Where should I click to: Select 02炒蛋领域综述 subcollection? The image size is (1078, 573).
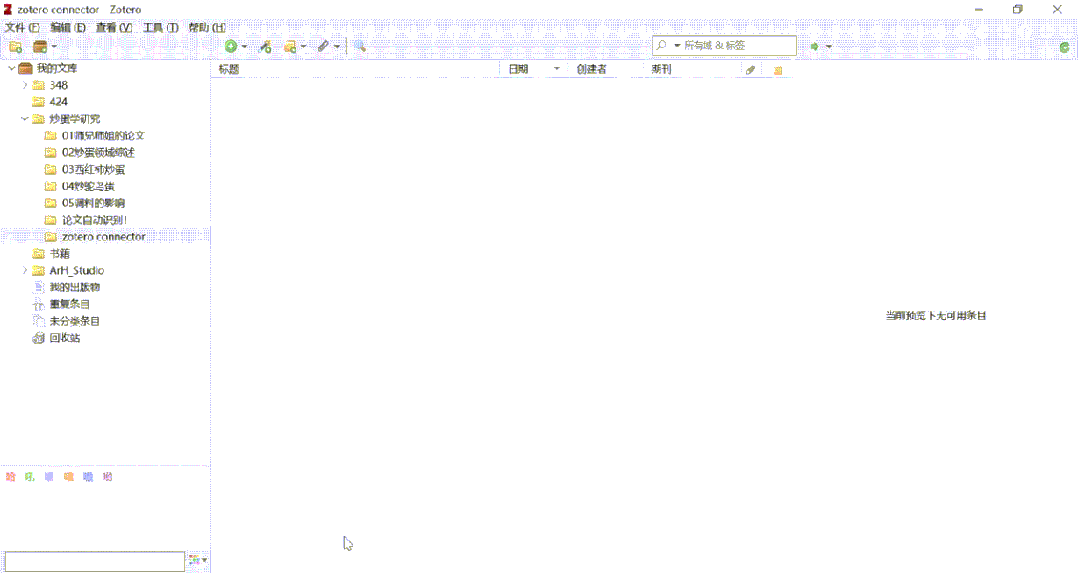point(98,152)
